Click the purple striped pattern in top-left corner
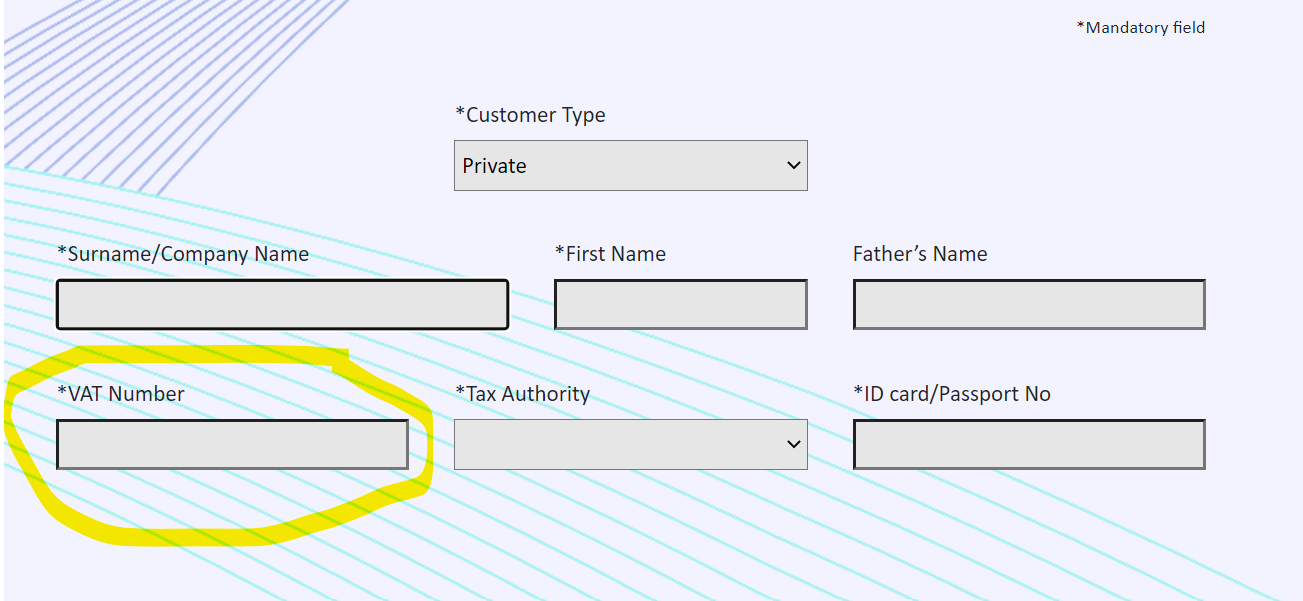 (100, 60)
